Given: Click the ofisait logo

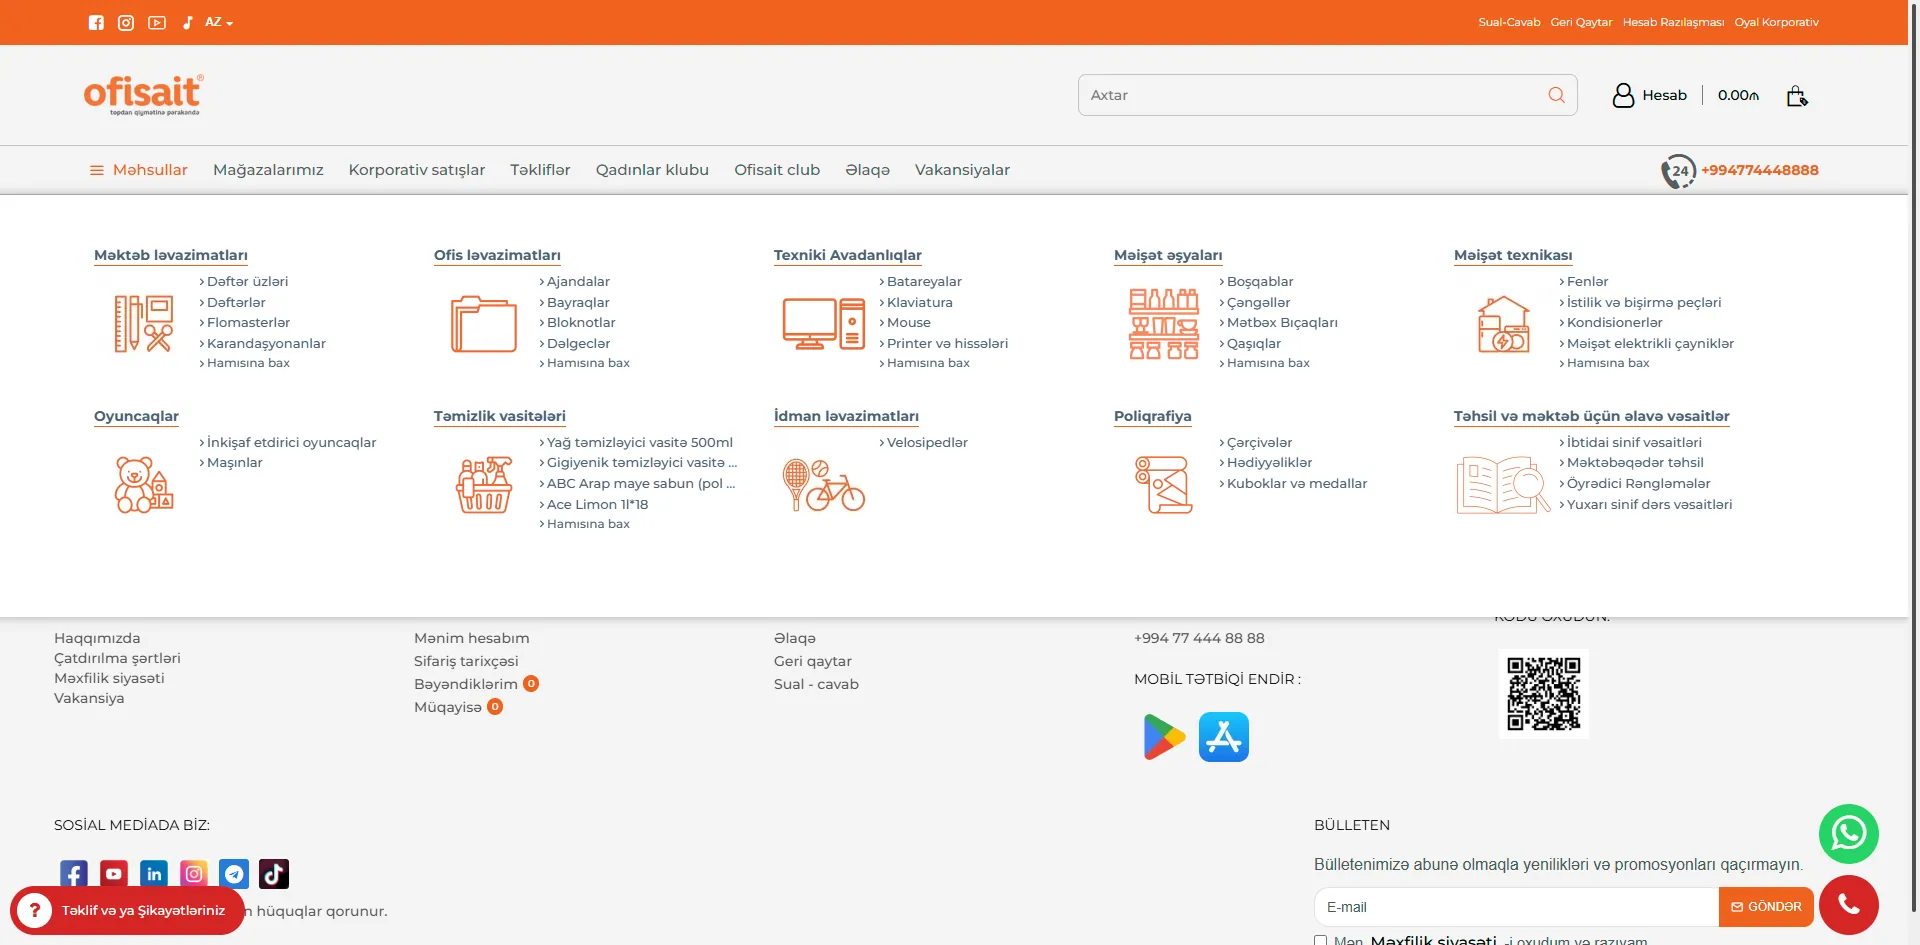Looking at the screenshot, I should click(144, 94).
